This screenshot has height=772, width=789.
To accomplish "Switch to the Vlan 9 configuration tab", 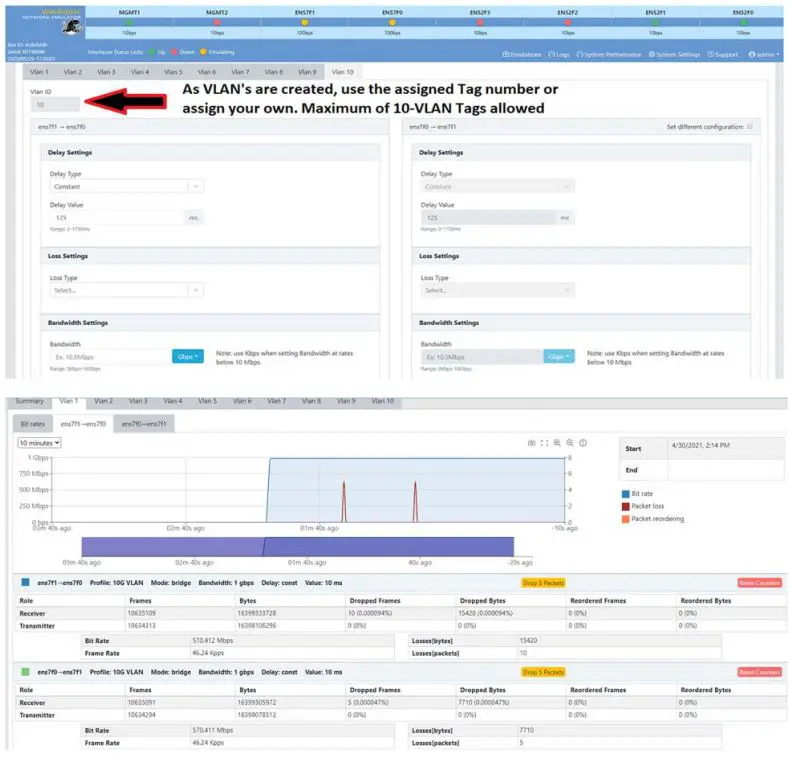I will [307, 72].
